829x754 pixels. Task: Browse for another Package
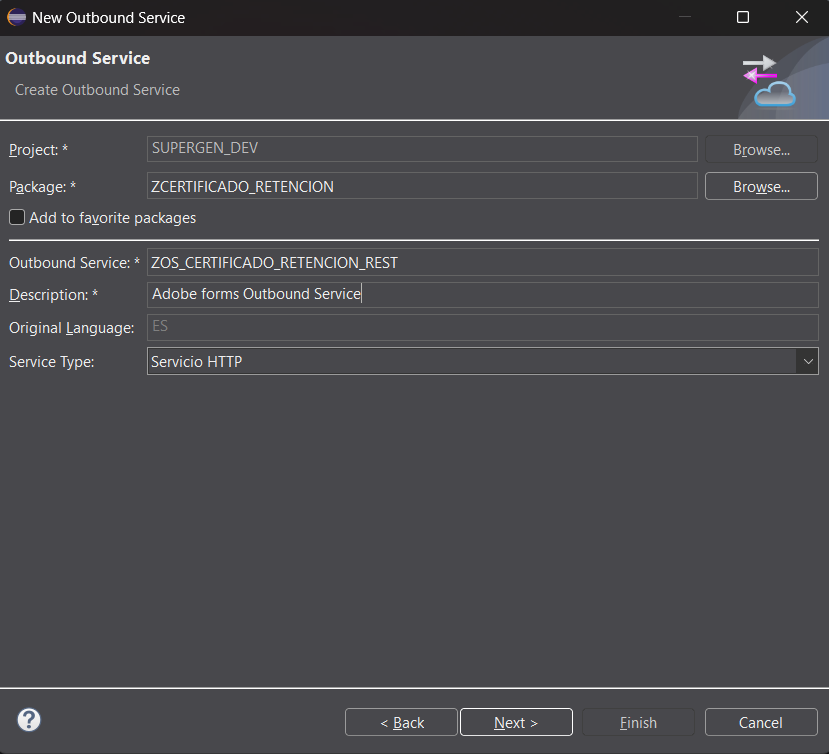click(x=761, y=185)
